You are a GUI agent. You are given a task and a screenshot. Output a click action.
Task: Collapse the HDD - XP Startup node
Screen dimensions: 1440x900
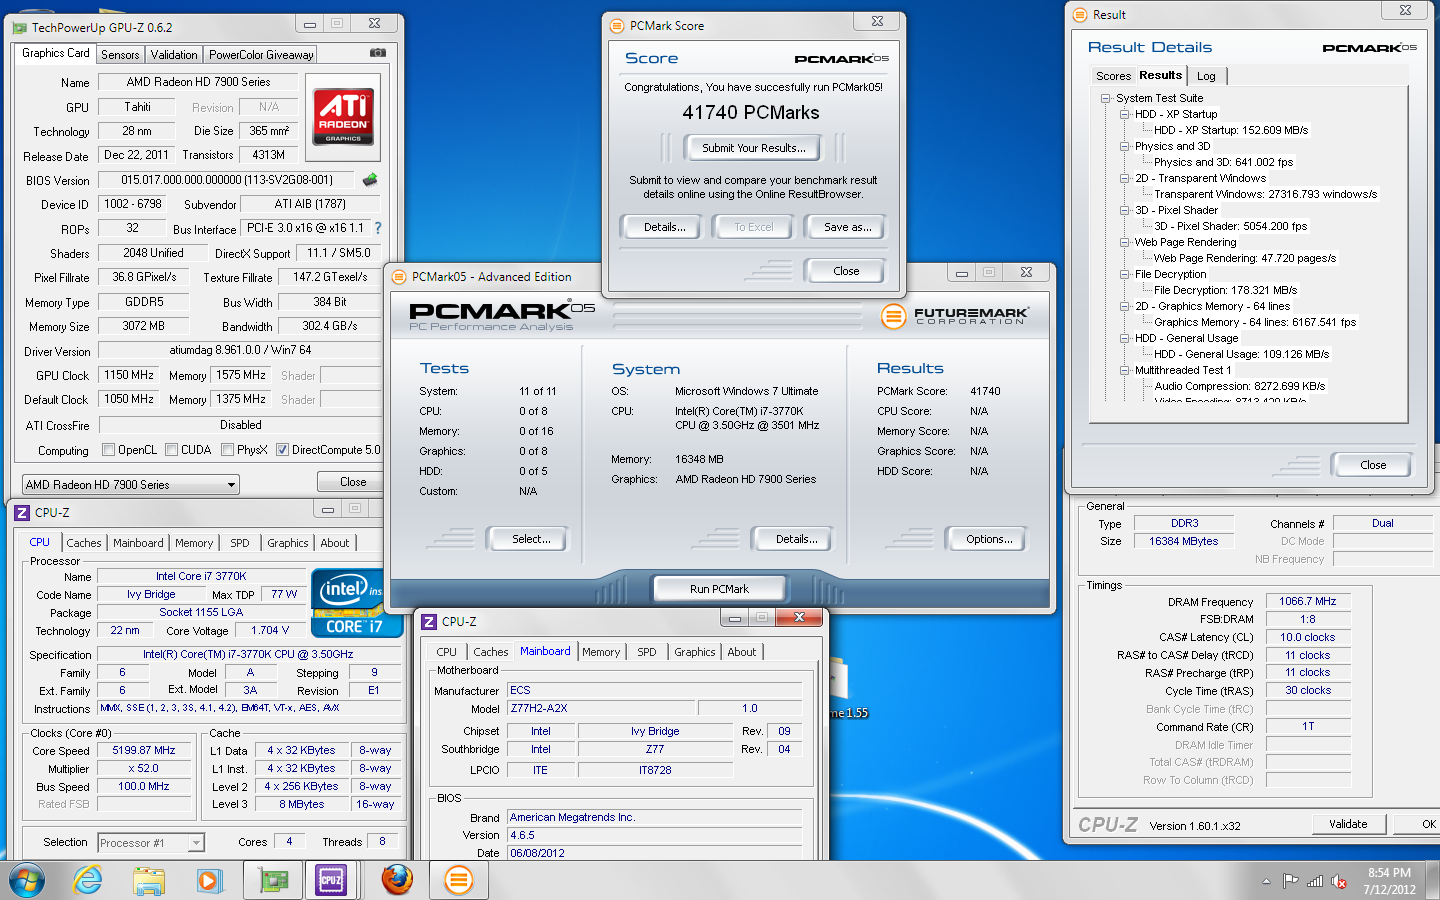click(x=1125, y=114)
